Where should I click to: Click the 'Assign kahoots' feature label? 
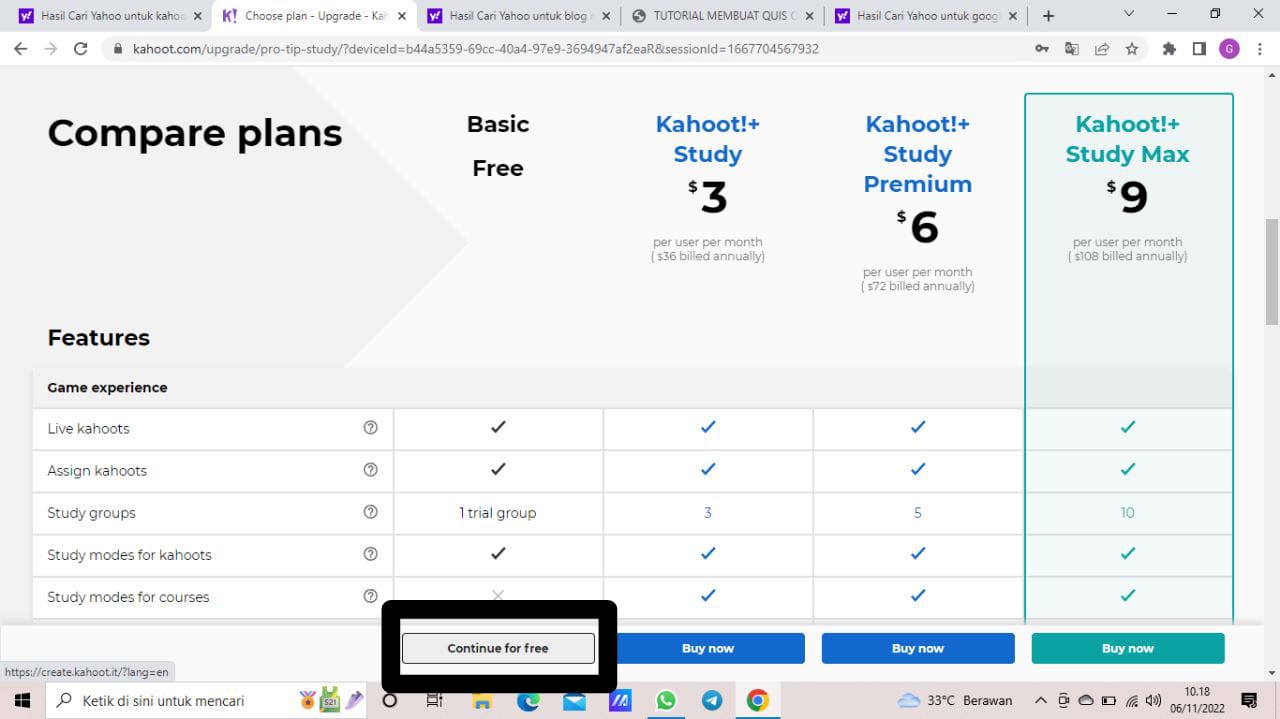(x=97, y=470)
